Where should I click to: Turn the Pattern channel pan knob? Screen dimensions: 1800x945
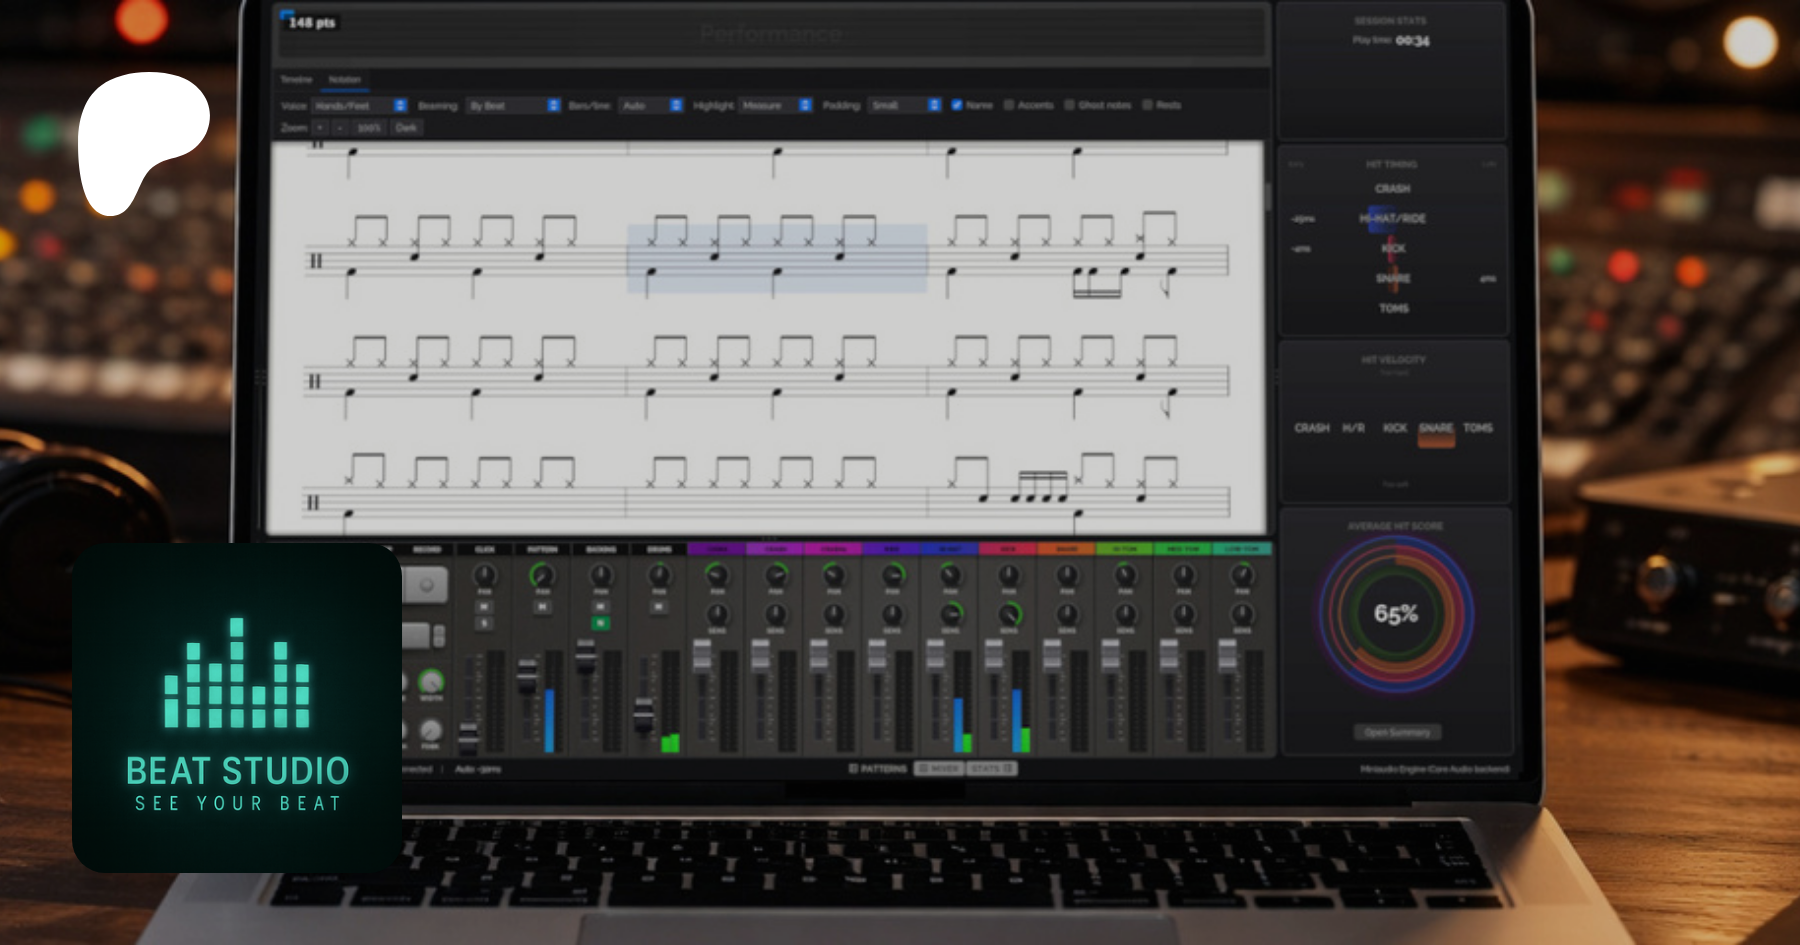pos(542,575)
